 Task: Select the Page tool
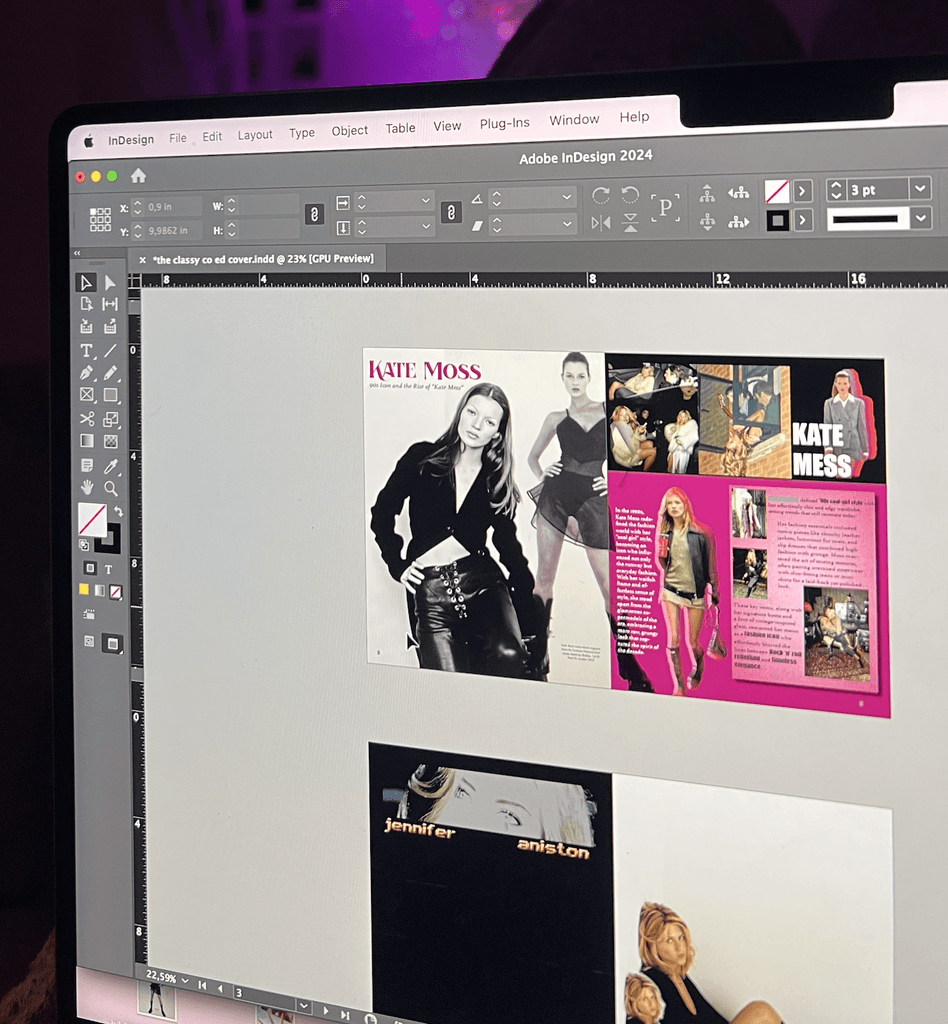pyautogui.click(x=86, y=304)
